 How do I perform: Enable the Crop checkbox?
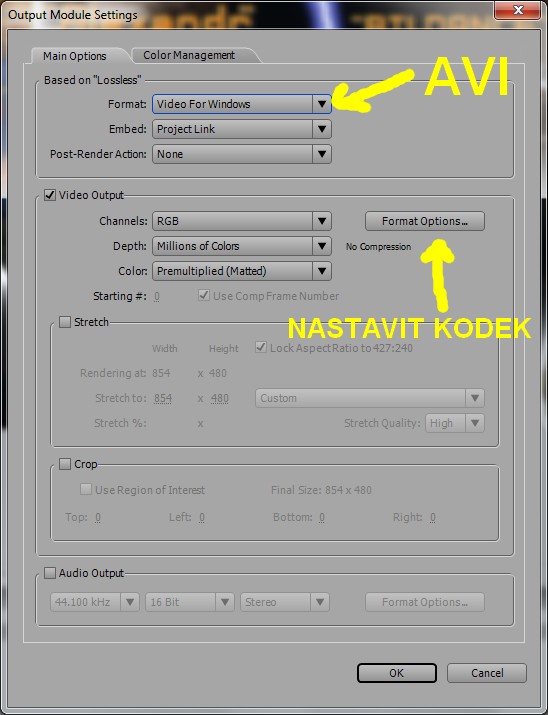65,464
